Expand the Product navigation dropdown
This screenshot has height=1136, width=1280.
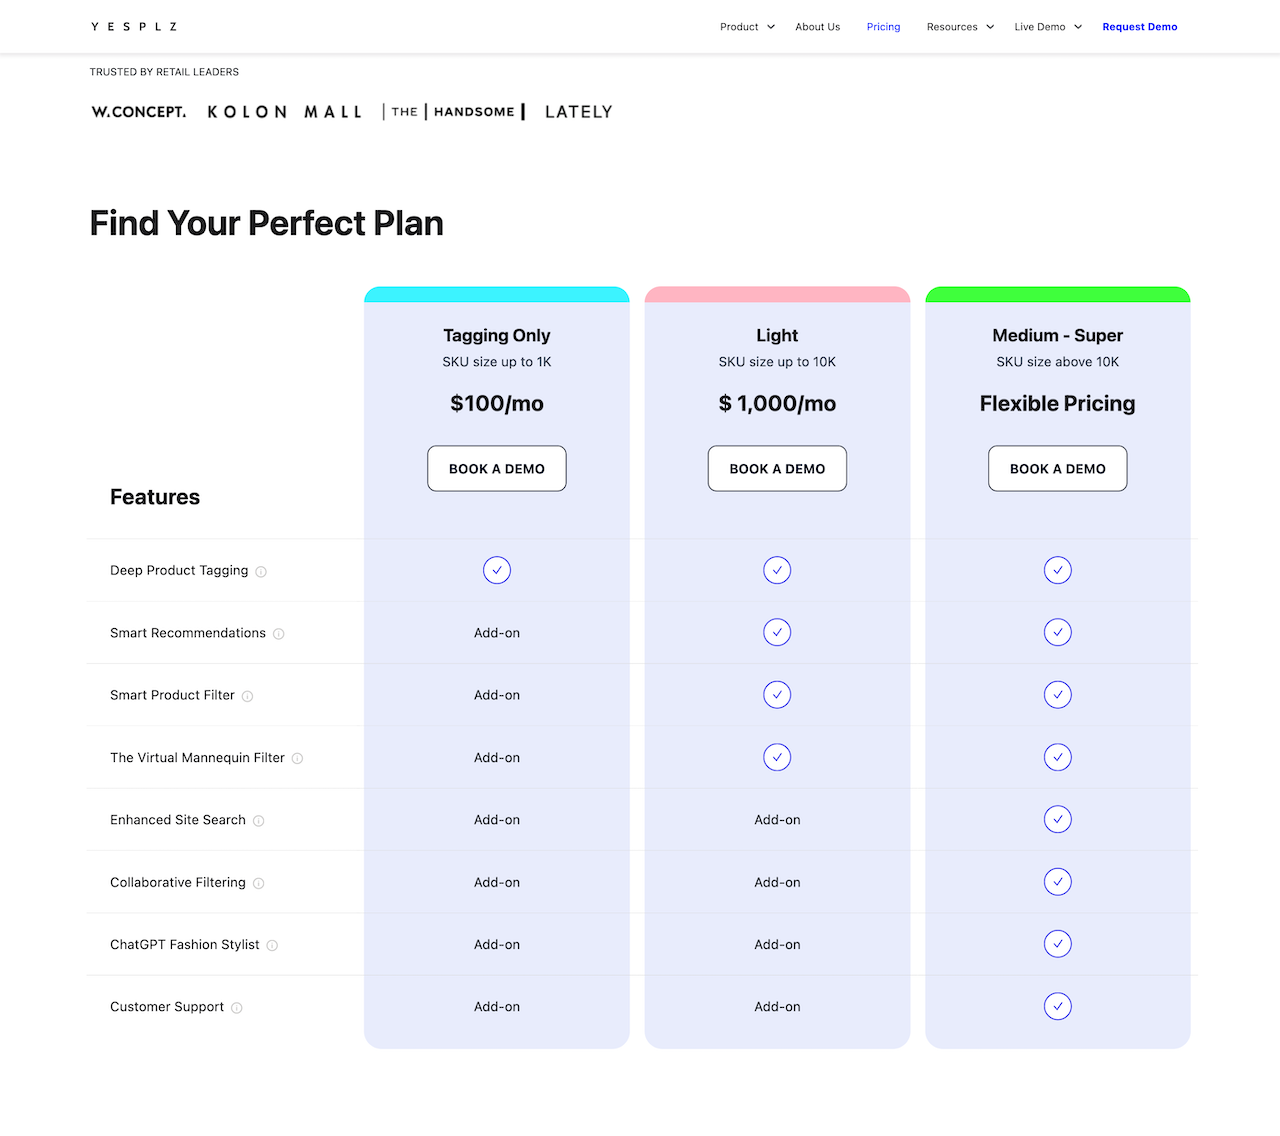[x=746, y=27]
